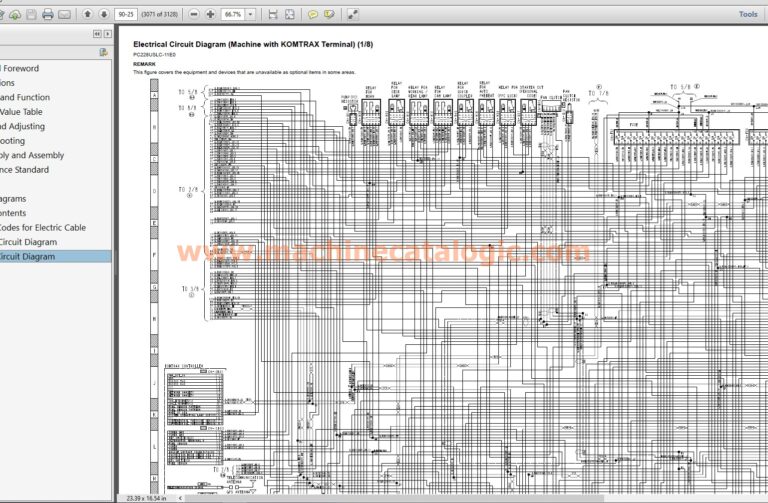Click the horizontal scrollbar left arrow

coord(180,499)
